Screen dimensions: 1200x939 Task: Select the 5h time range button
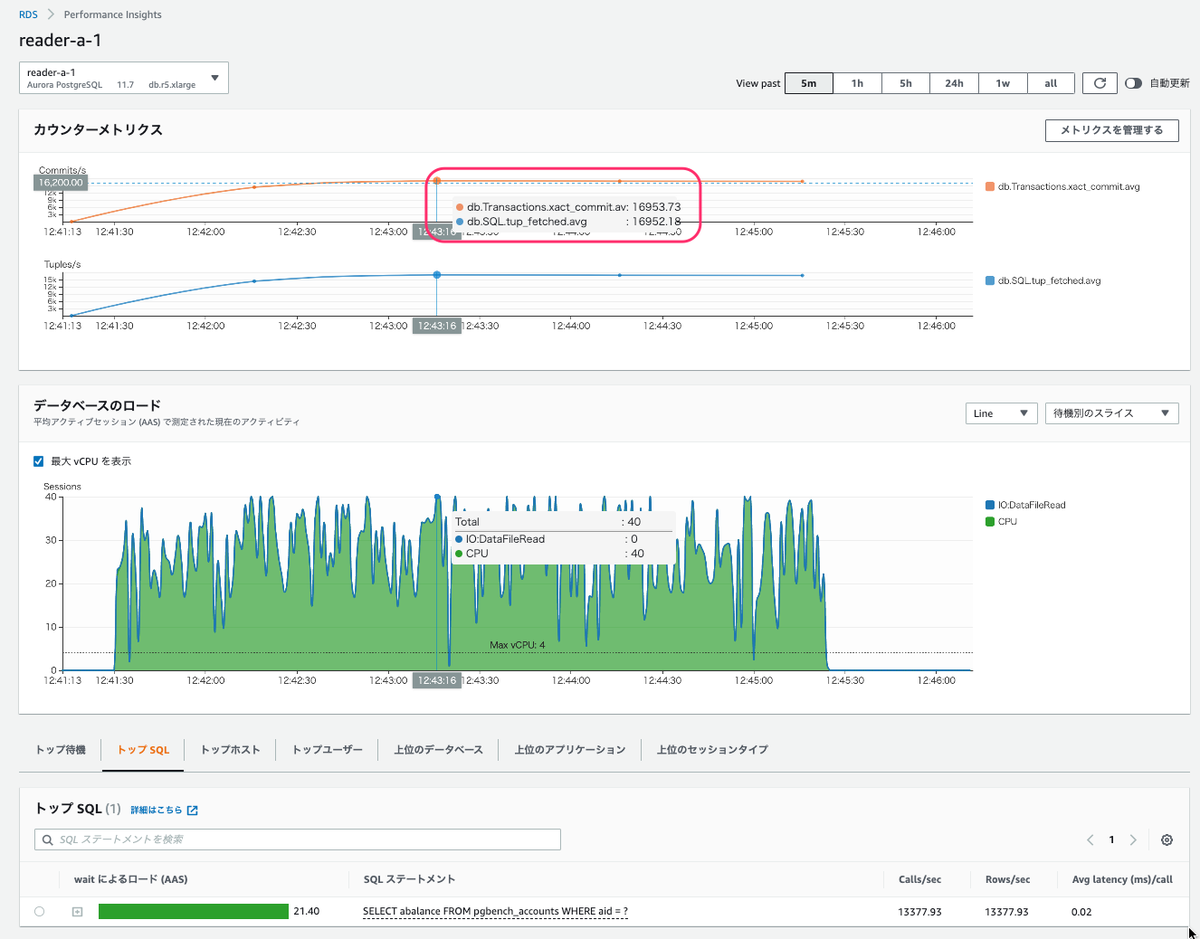pyautogui.click(x=905, y=83)
